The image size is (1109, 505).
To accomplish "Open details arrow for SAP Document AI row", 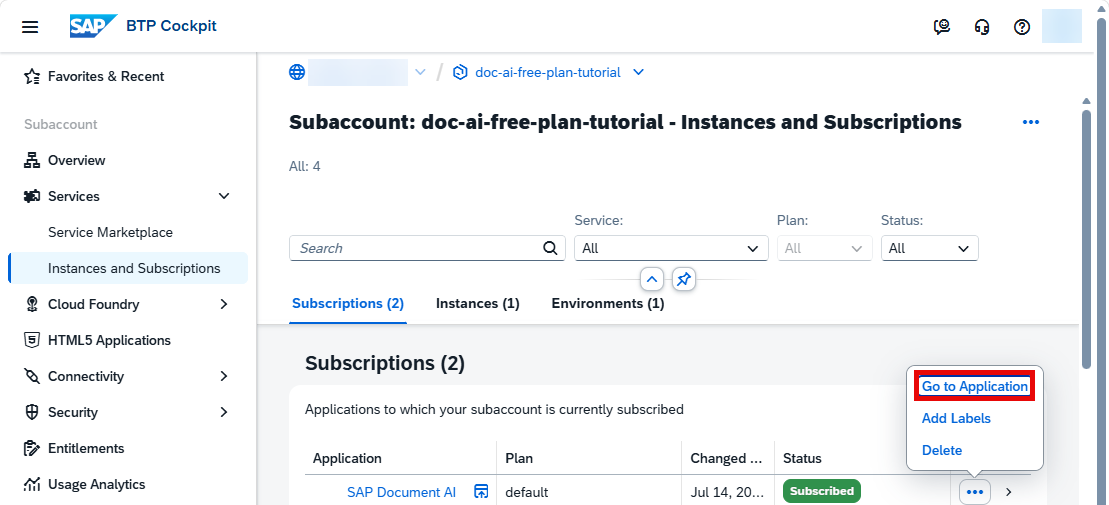I will click(1009, 492).
